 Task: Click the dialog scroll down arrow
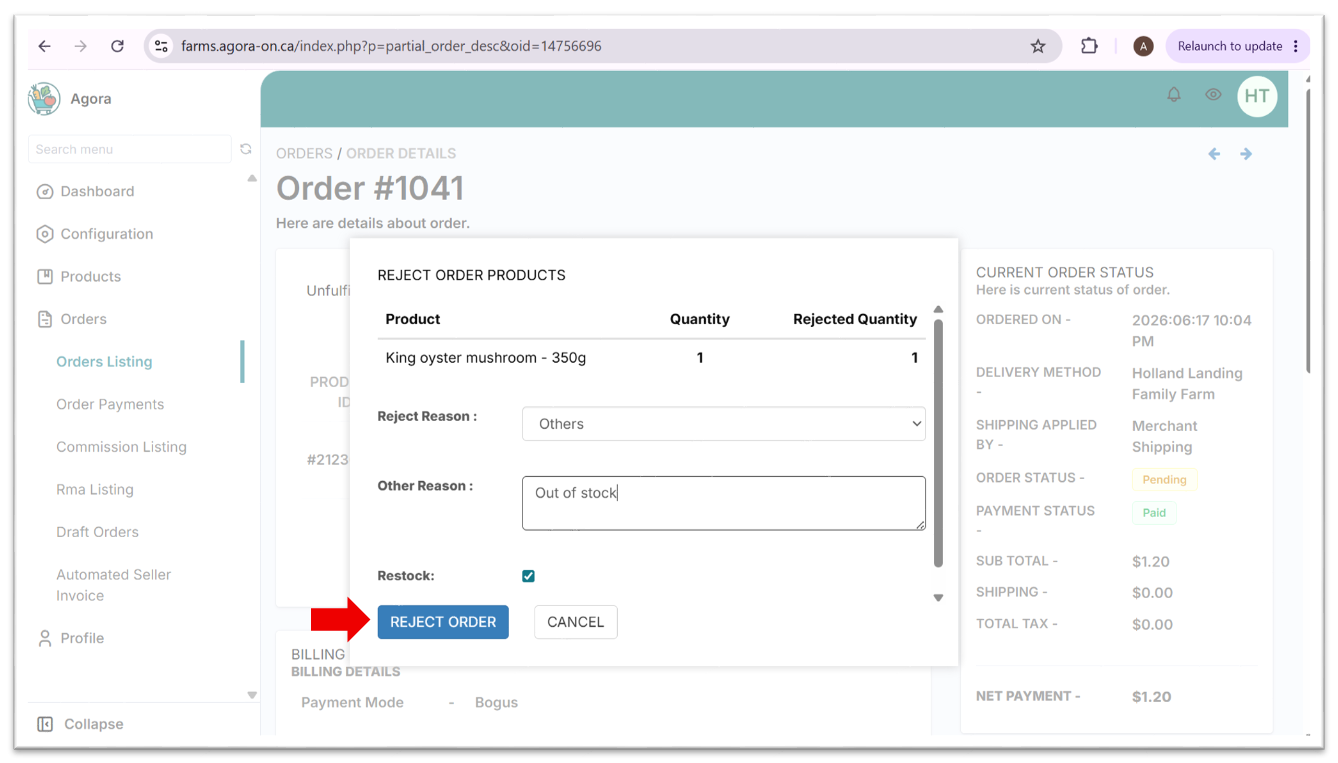pos(938,598)
